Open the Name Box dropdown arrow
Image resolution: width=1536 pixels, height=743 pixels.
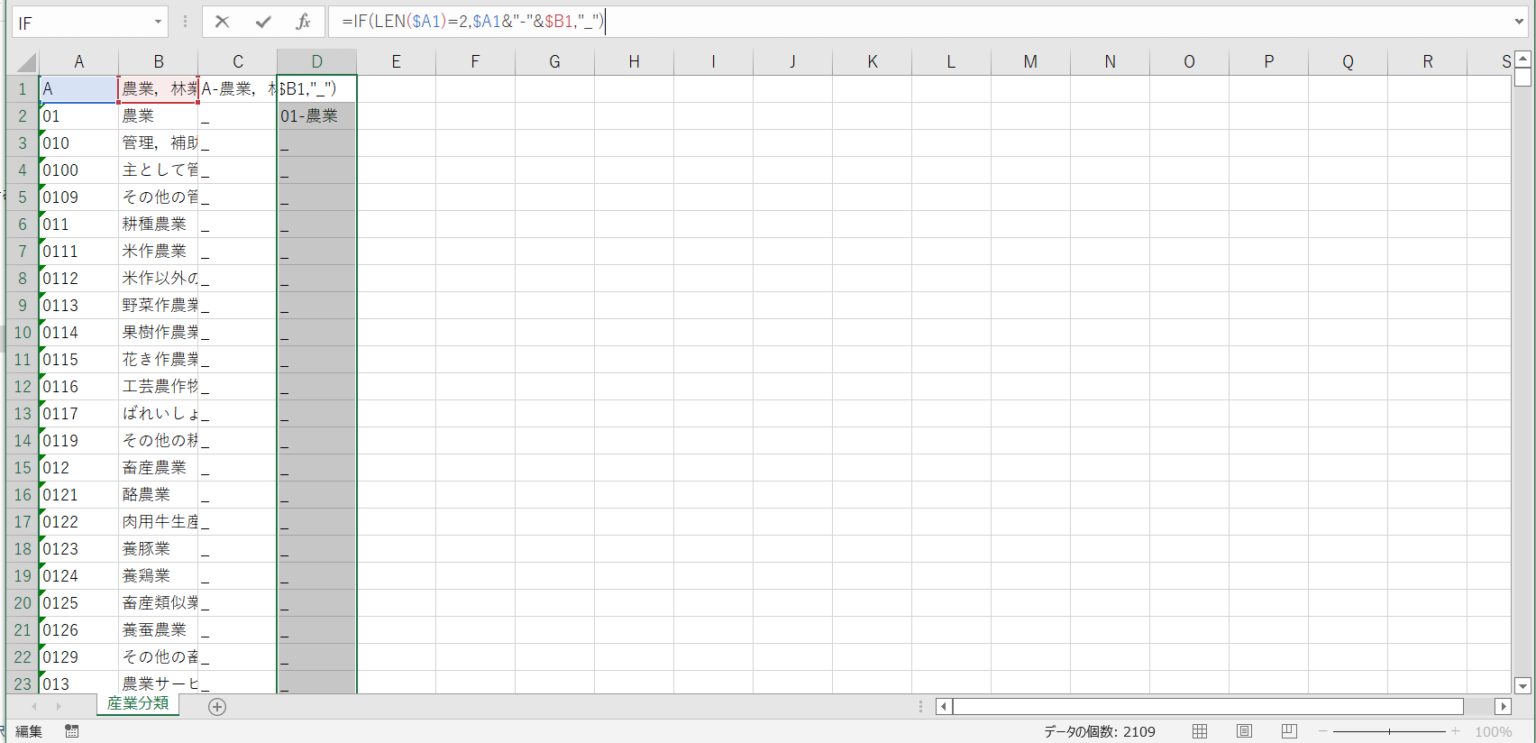coord(159,22)
